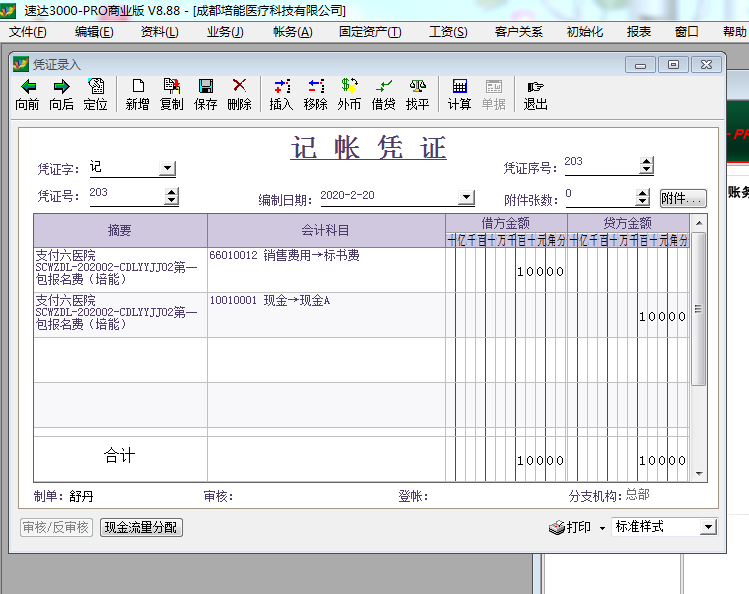Decrease 凭证序号 with the down spinner

tap(647, 170)
